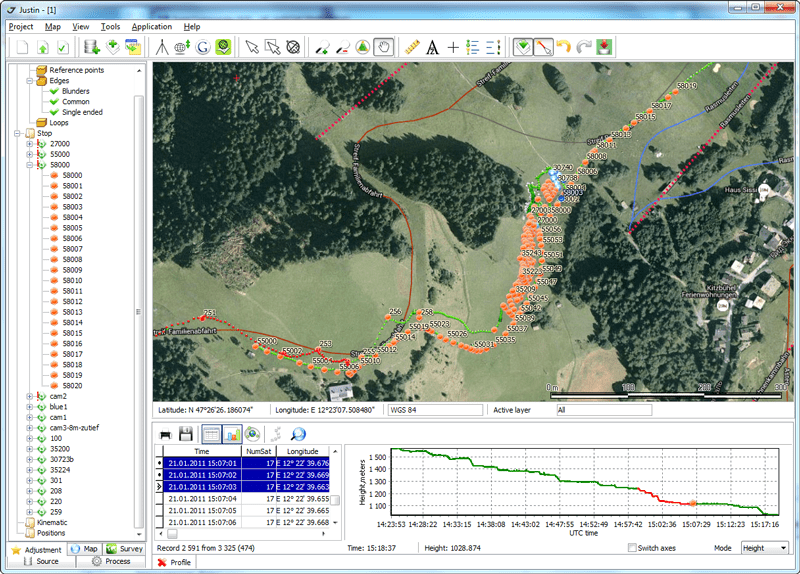Save profile data with floppy disk icon
Image resolution: width=800 pixels, height=574 pixels.
(x=186, y=435)
